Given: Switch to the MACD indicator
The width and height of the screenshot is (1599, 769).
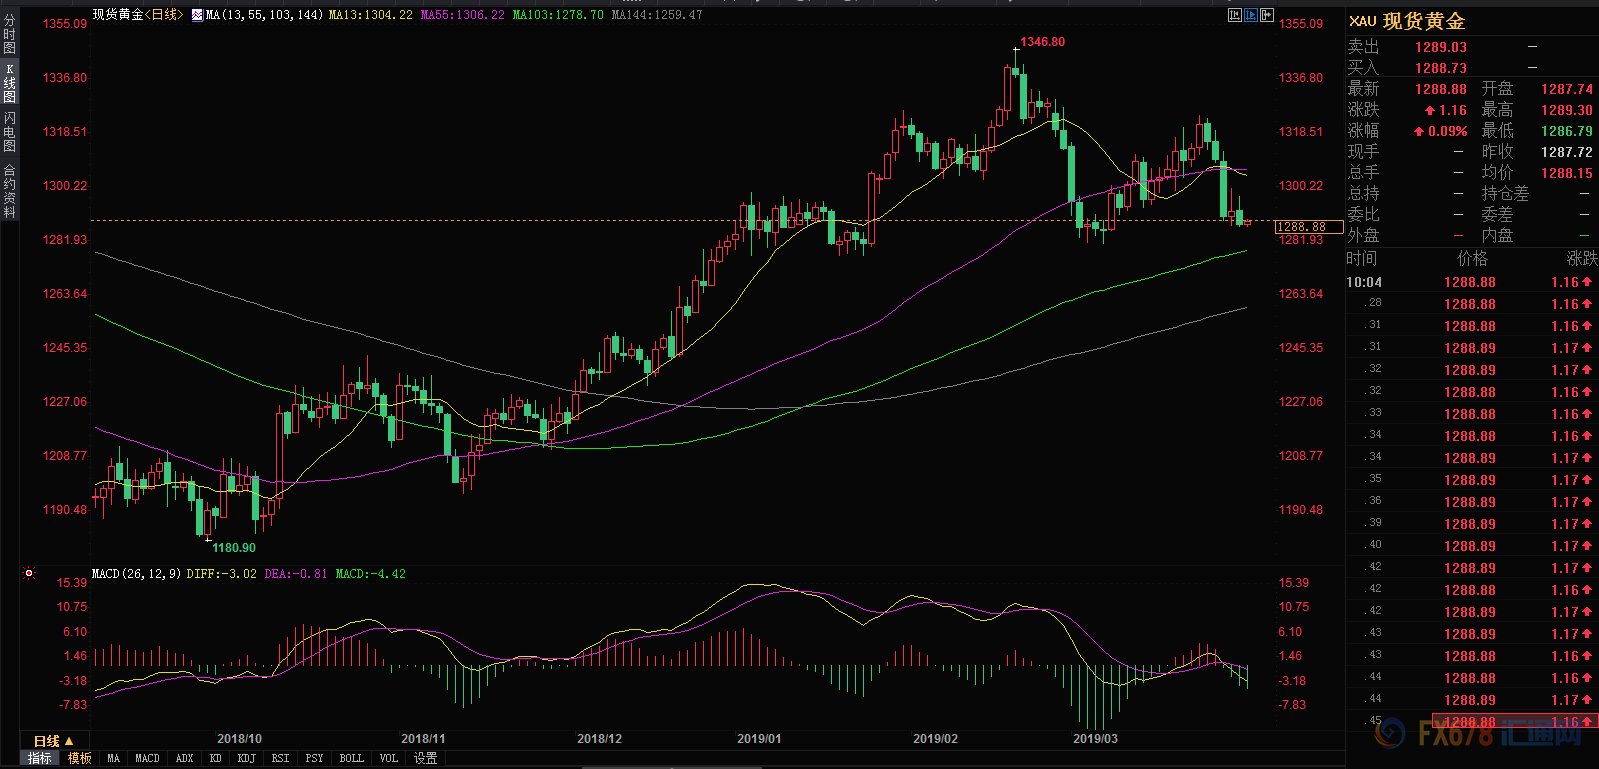Looking at the screenshot, I should coord(147,759).
